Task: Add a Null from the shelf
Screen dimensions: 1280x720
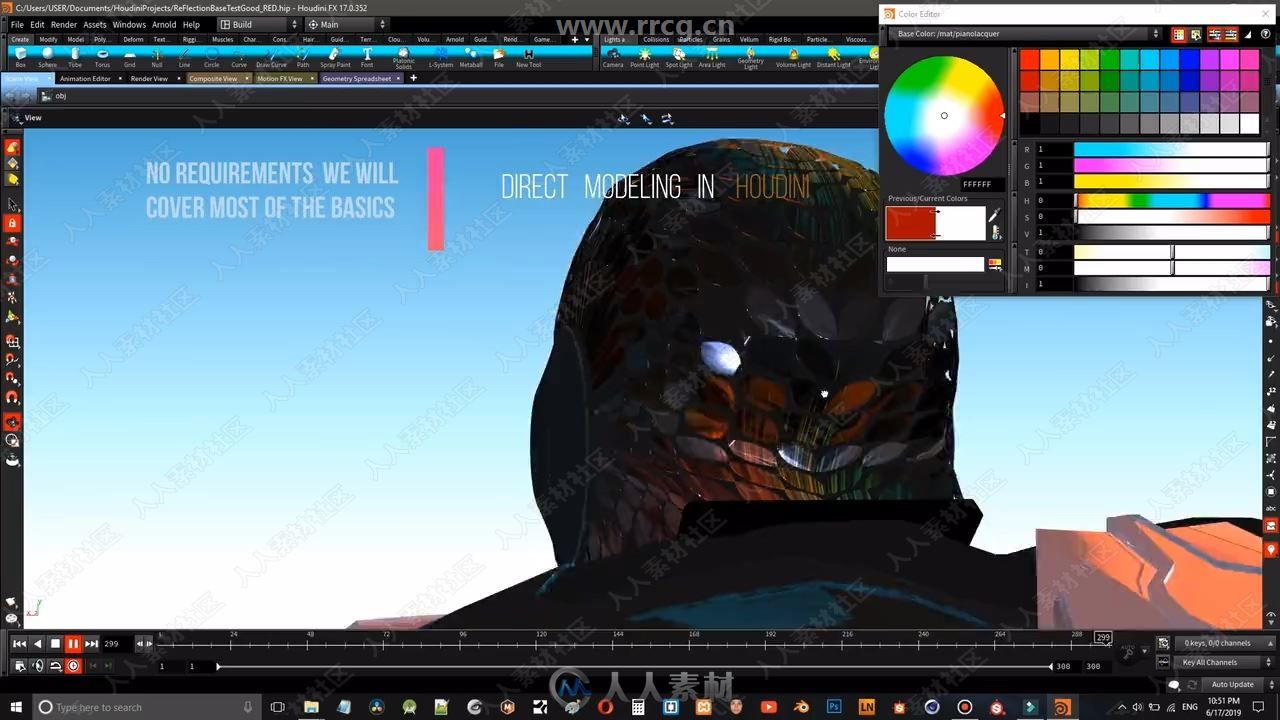Action: (157, 56)
